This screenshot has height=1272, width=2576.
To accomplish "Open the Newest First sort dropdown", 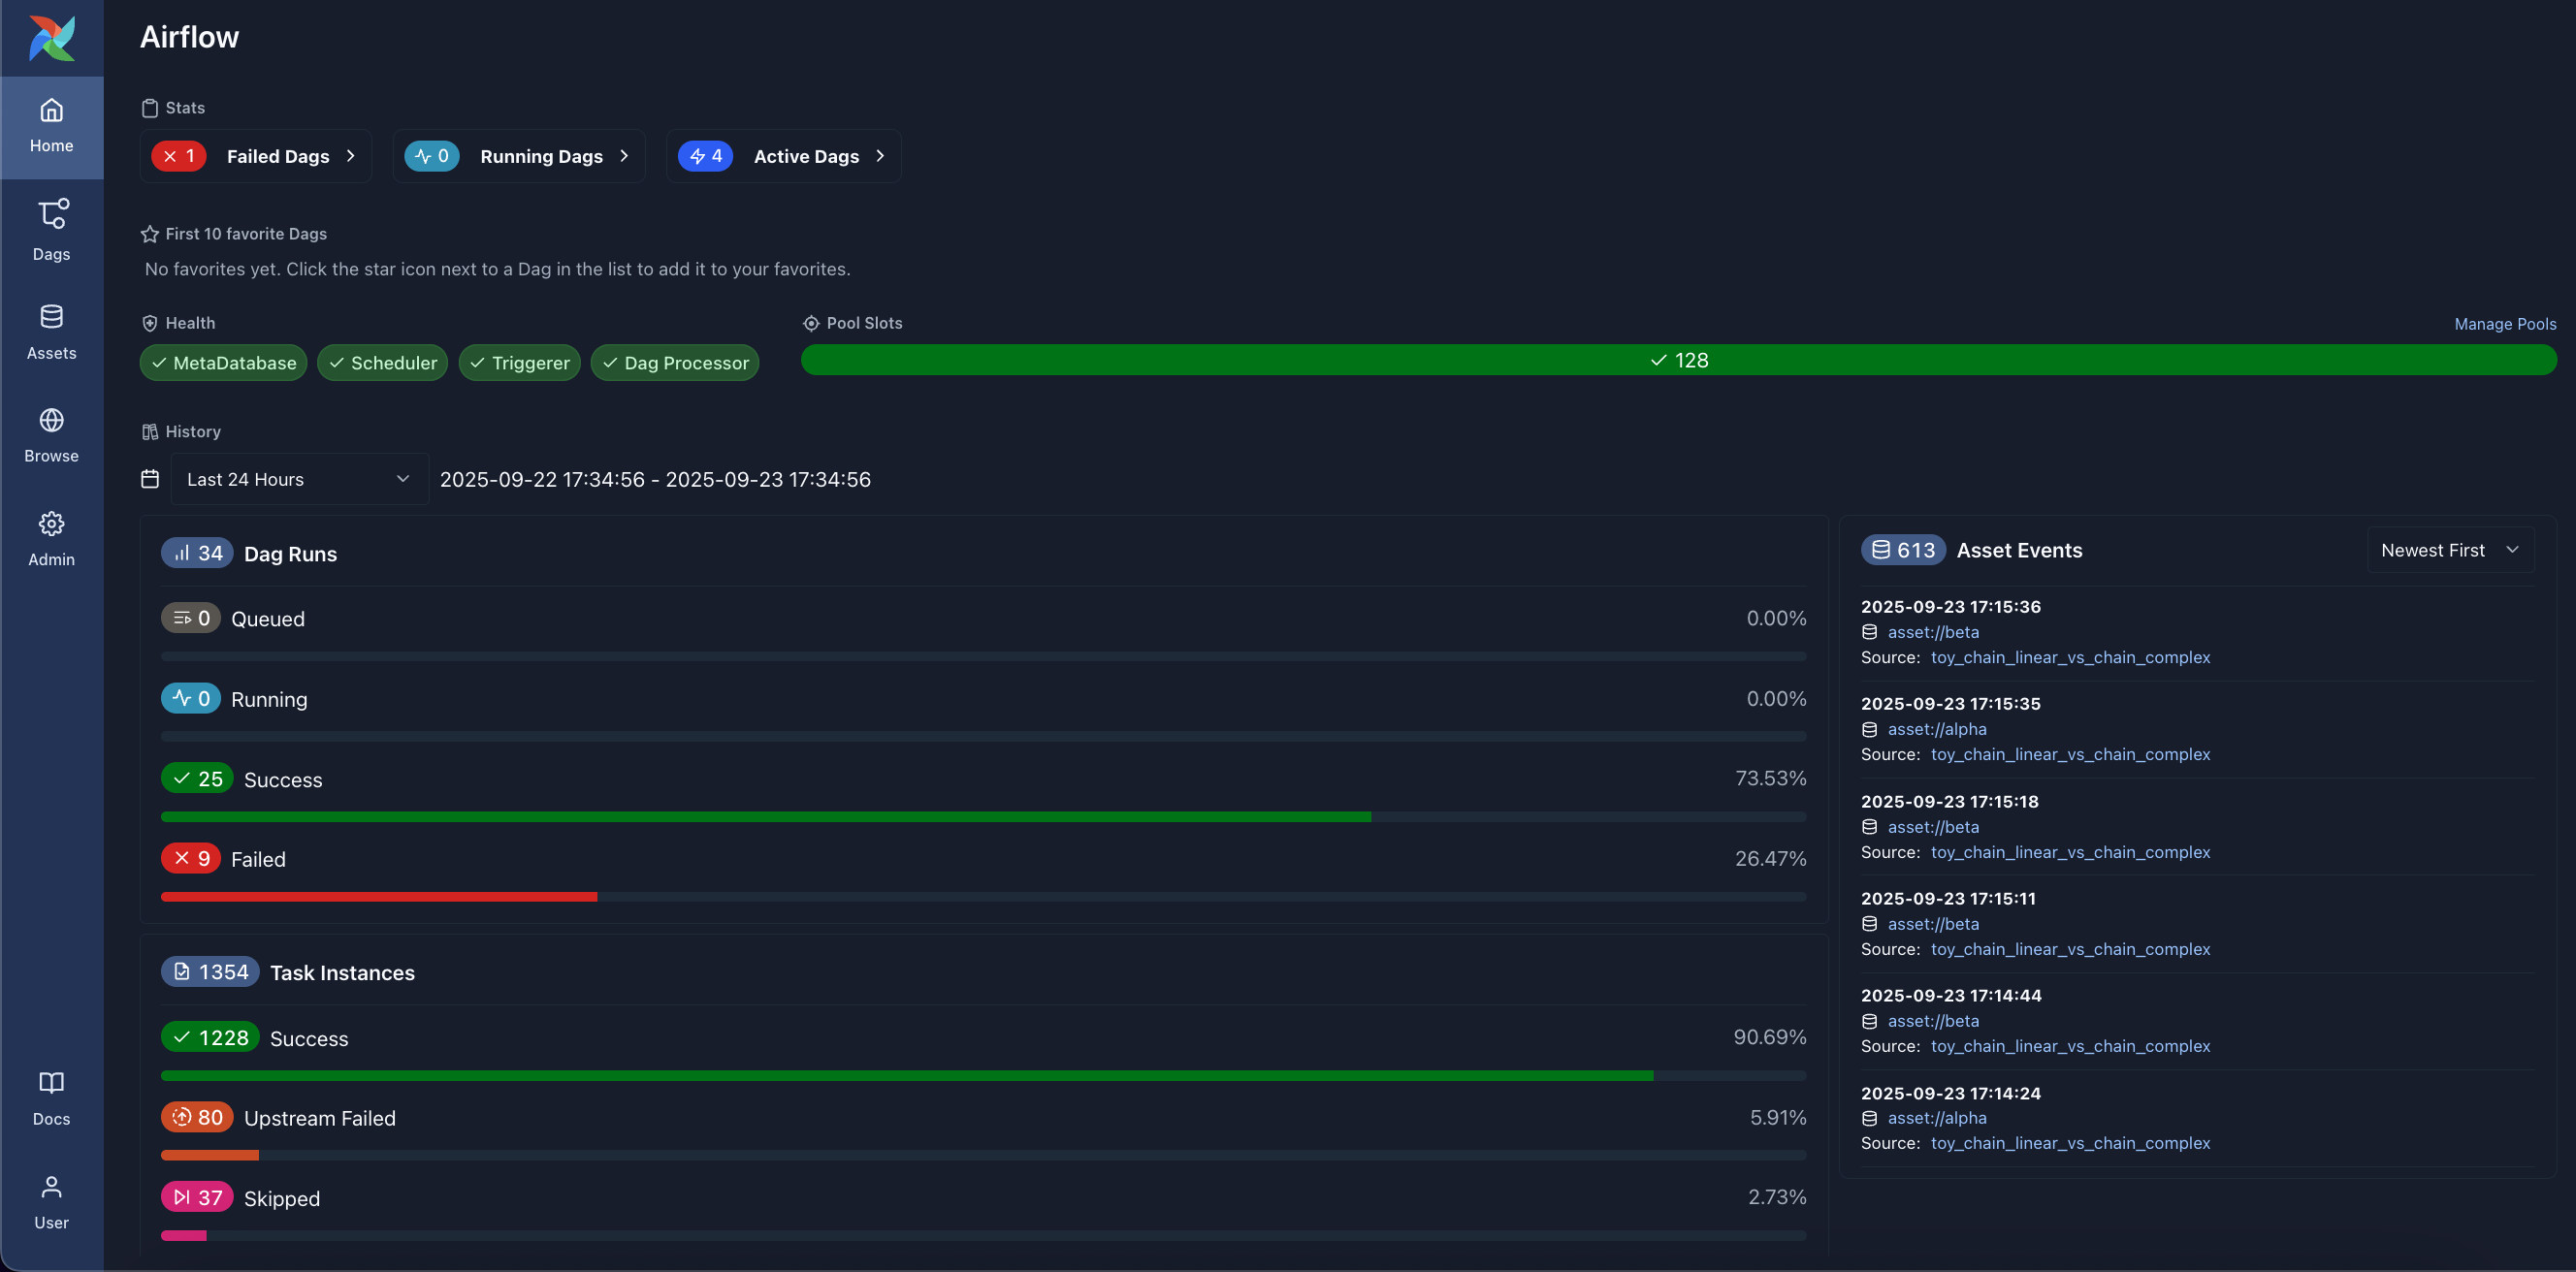I will [x=2451, y=550].
